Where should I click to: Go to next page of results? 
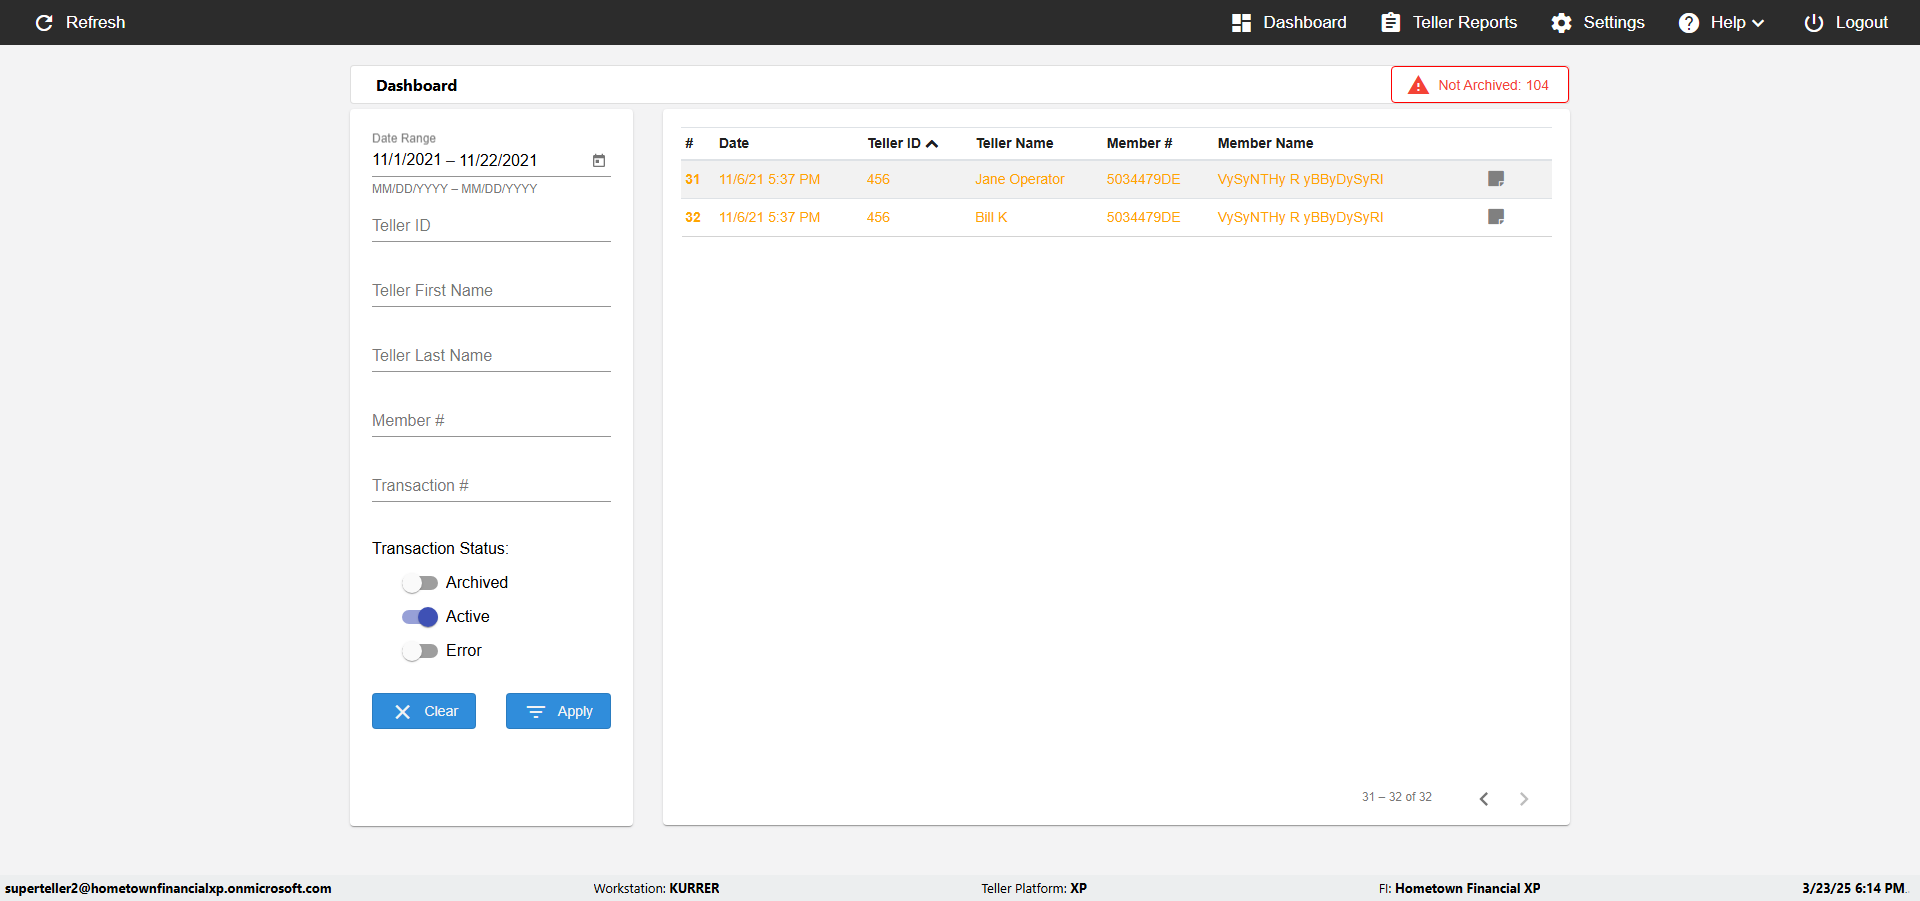point(1524,798)
